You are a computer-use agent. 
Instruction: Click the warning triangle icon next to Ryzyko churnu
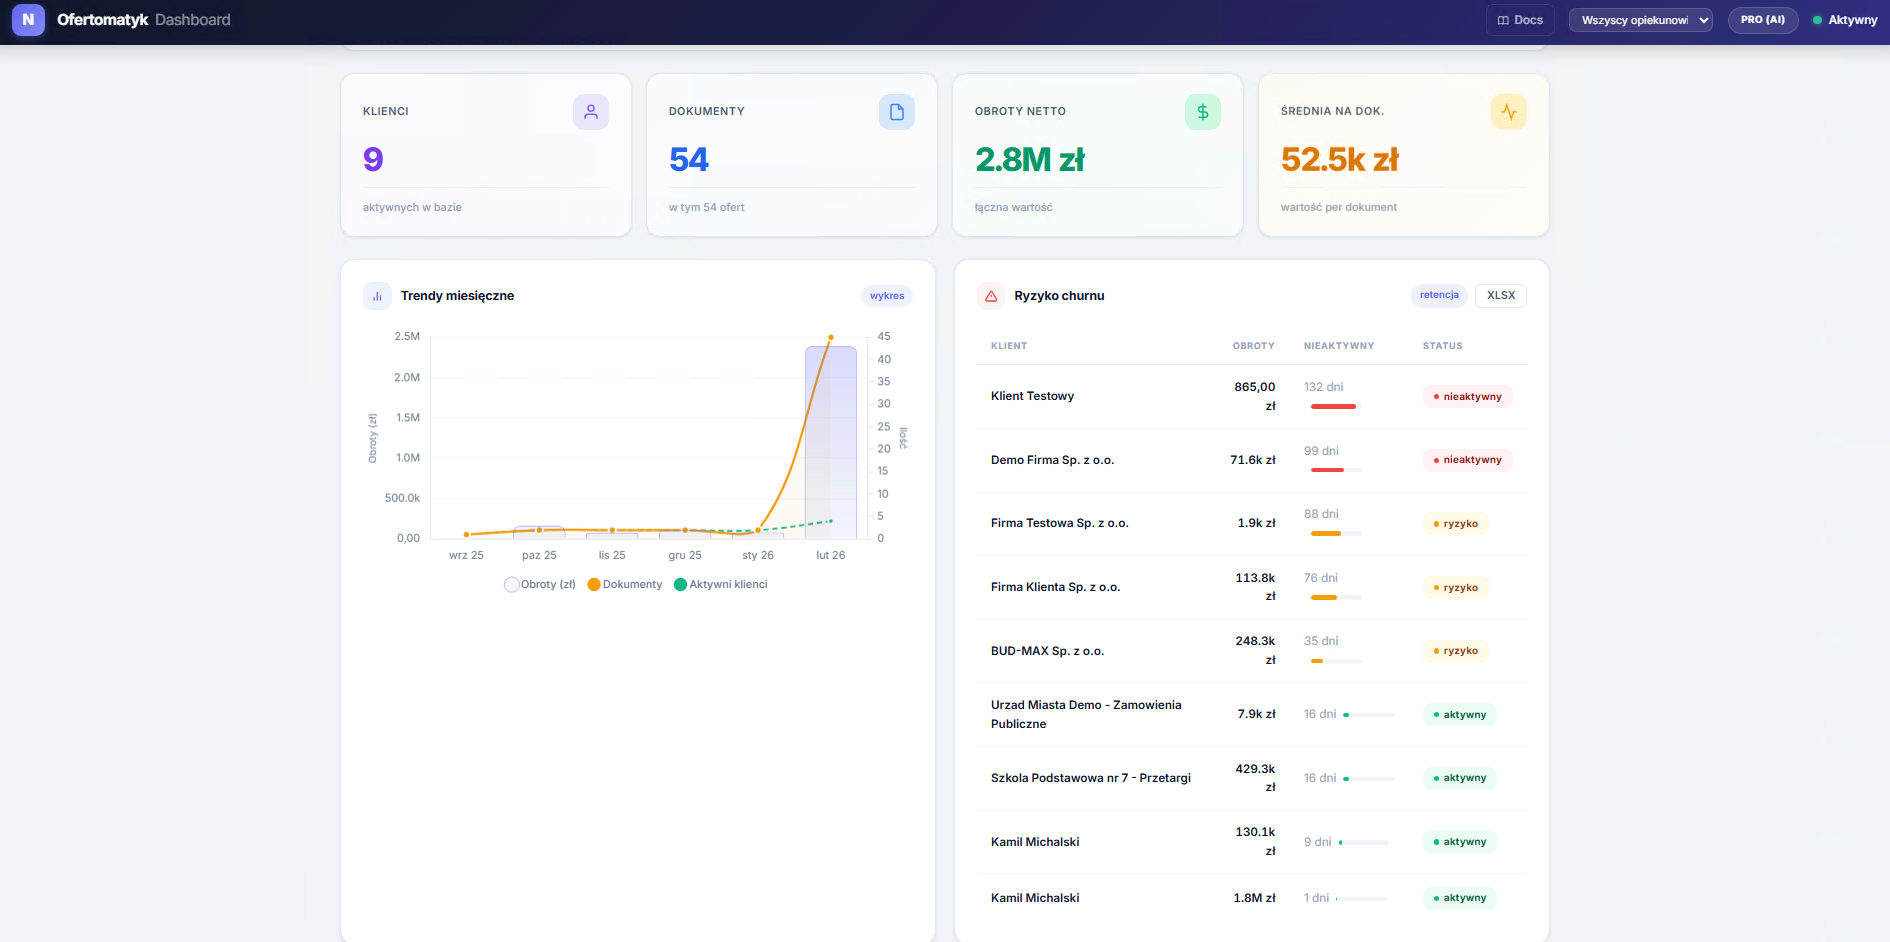coord(991,296)
